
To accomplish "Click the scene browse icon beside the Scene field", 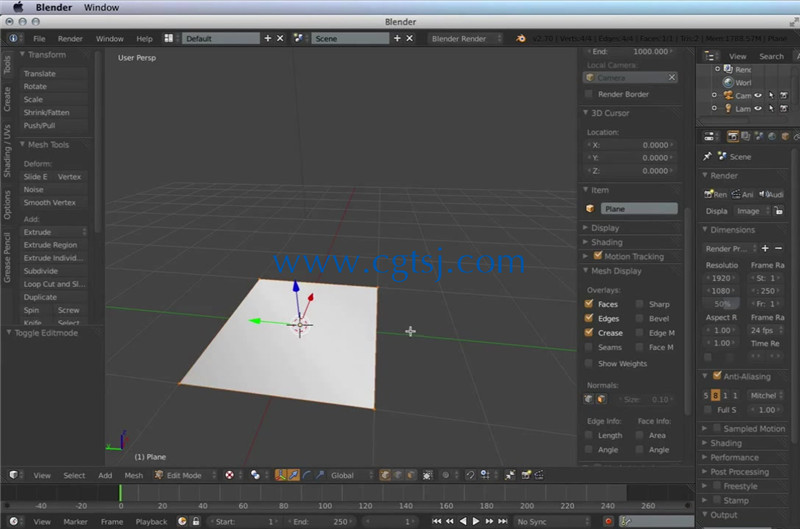I will coord(298,38).
